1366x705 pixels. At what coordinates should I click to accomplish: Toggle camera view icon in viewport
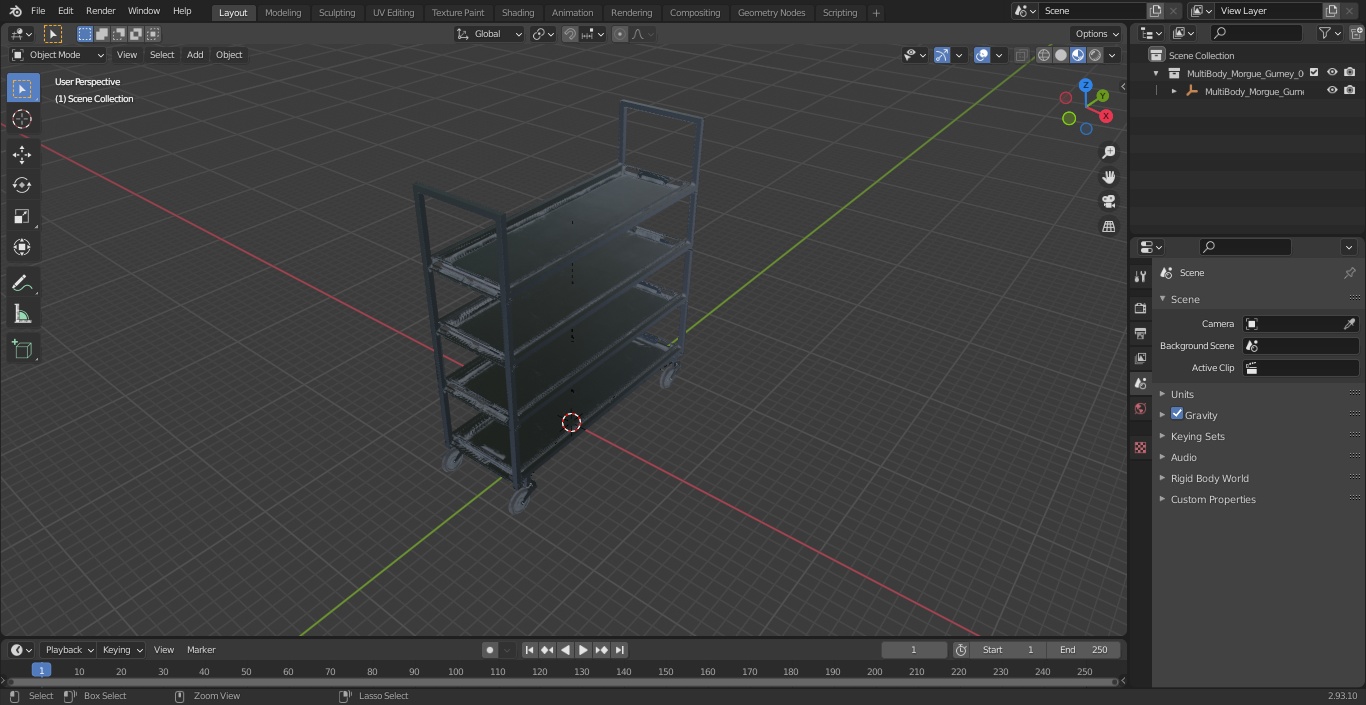[1109, 201]
